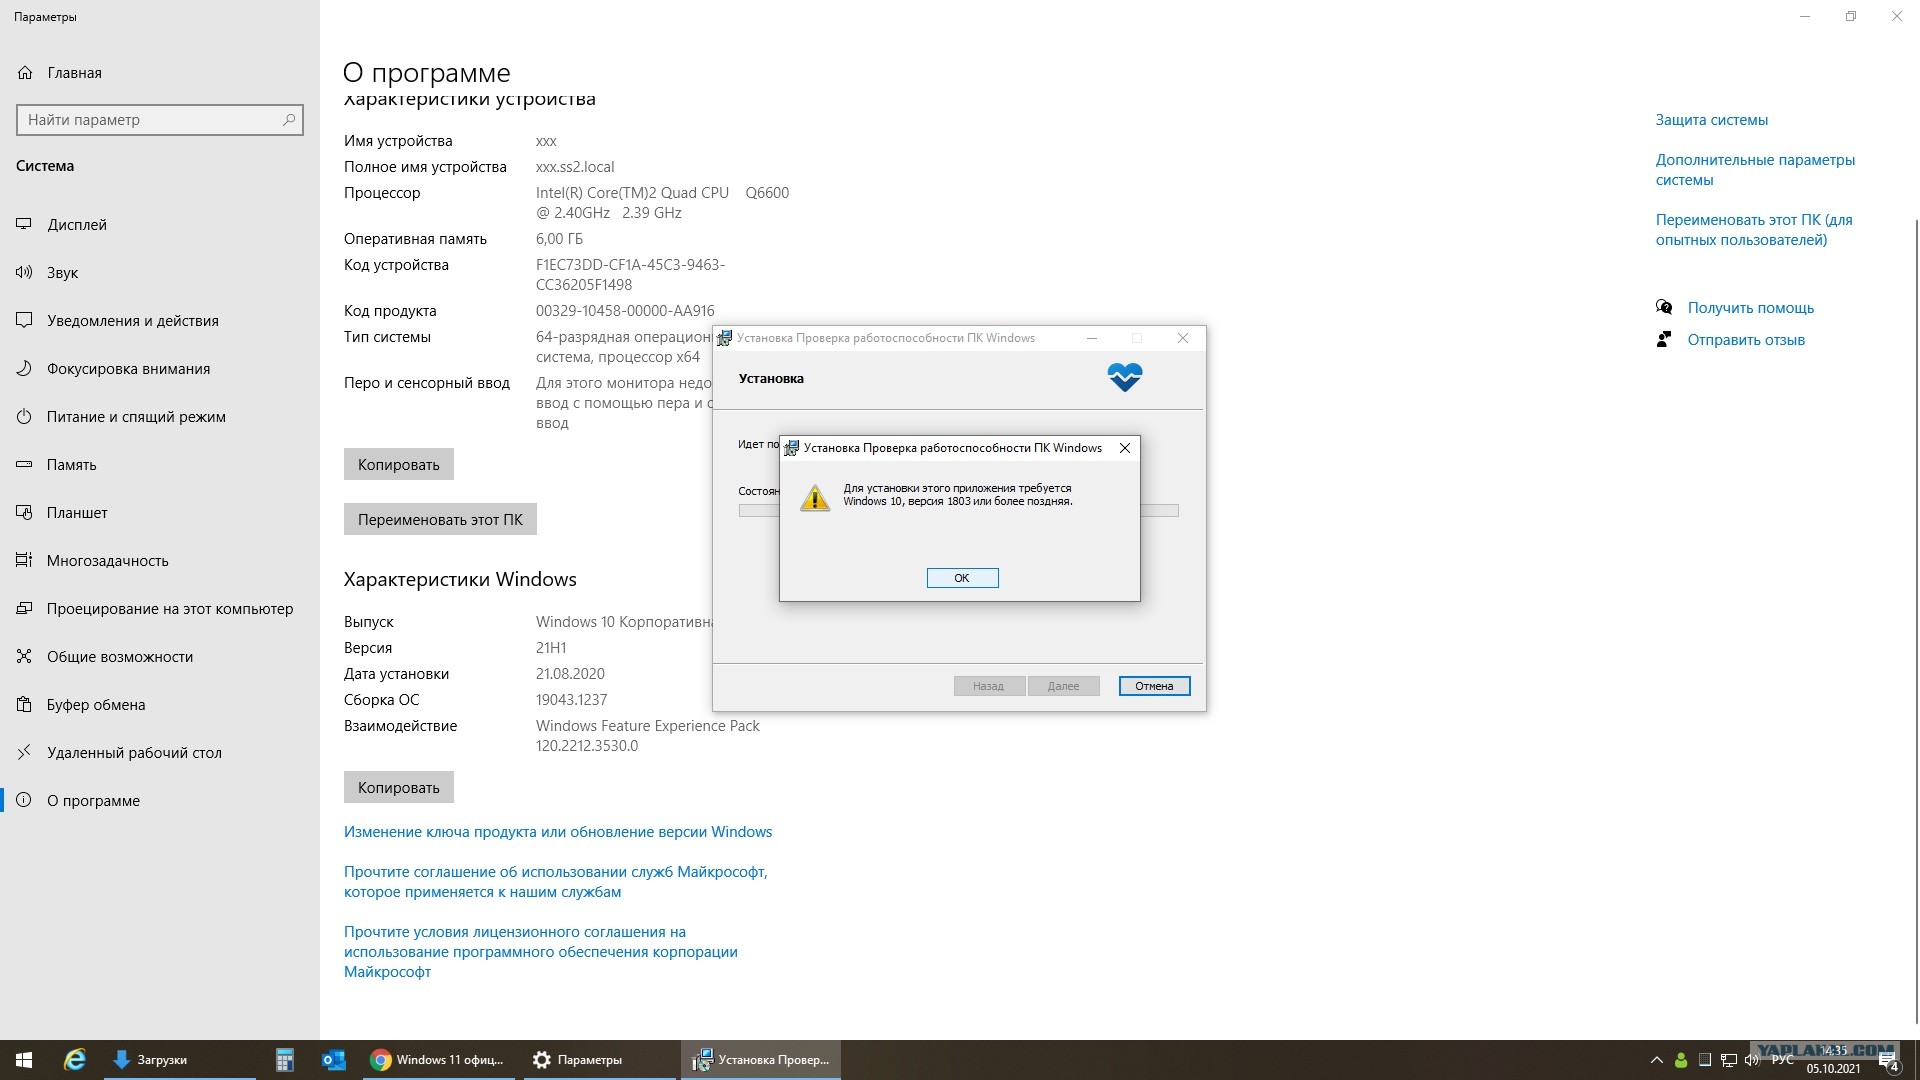Click the search magnifier in Найти параметр

(289, 120)
